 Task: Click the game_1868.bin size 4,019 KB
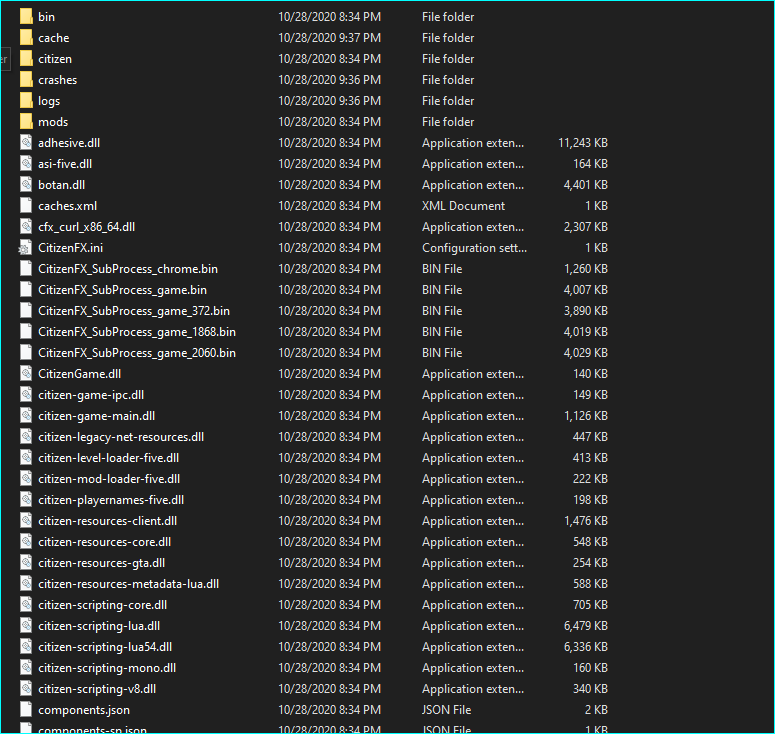coord(586,332)
